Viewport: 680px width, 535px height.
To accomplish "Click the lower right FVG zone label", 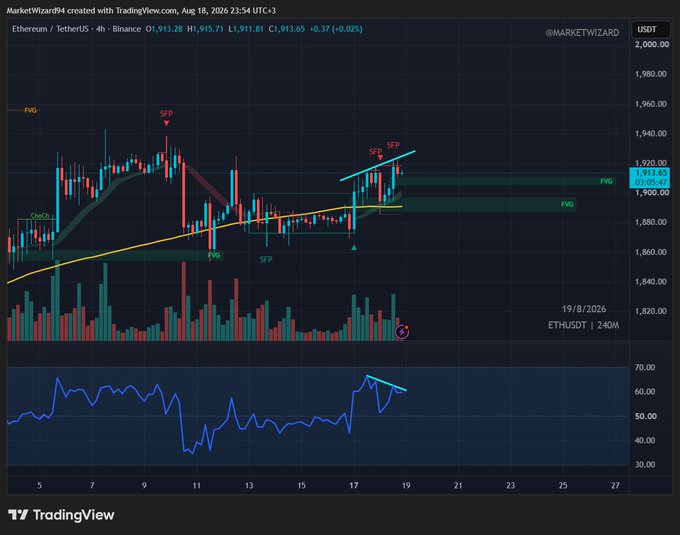I will (x=567, y=204).
